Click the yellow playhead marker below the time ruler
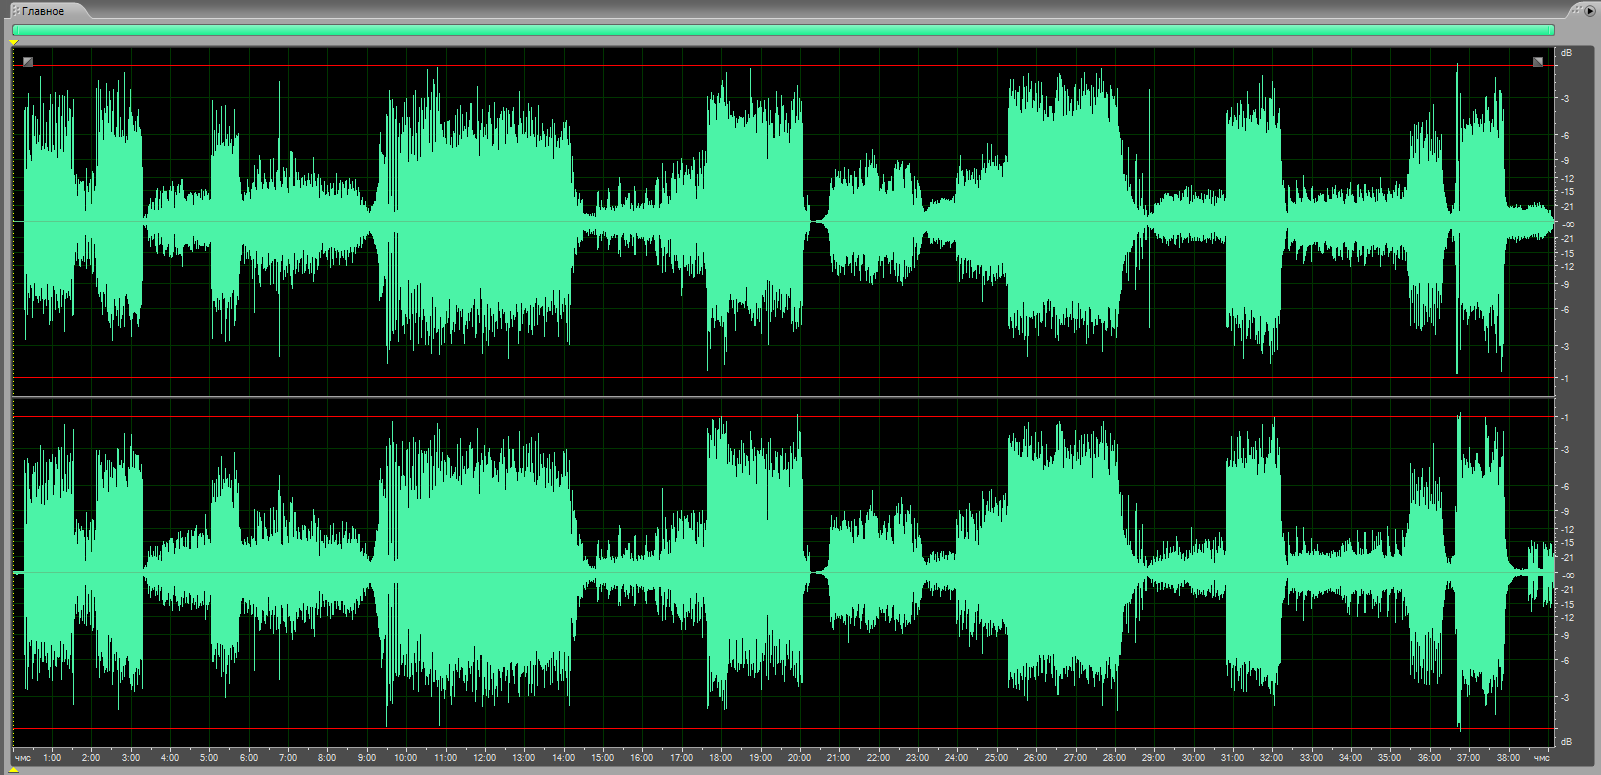This screenshot has width=1601, height=775. click(14, 770)
